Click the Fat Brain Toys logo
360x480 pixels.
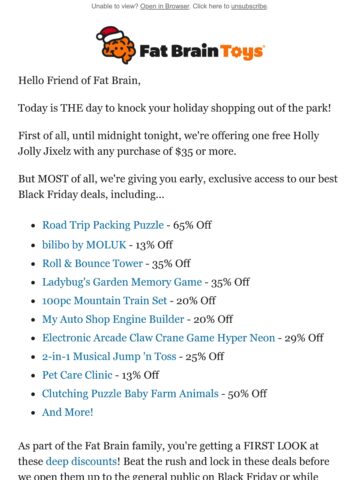[x=180, y=45]
